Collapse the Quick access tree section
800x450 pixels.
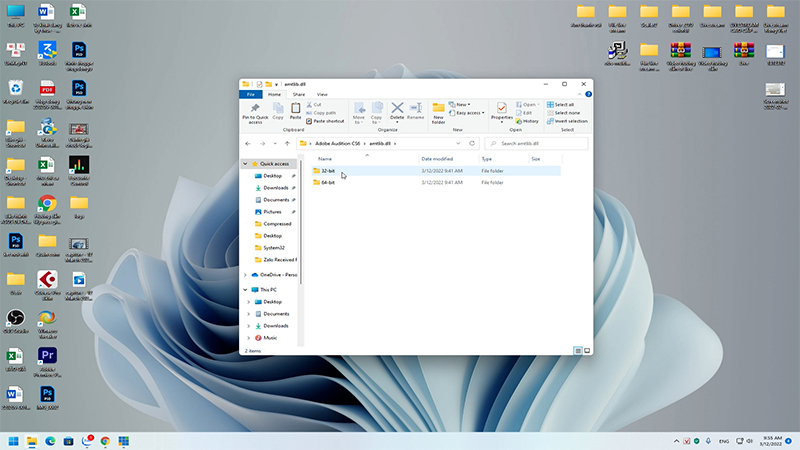pos(246,163)
